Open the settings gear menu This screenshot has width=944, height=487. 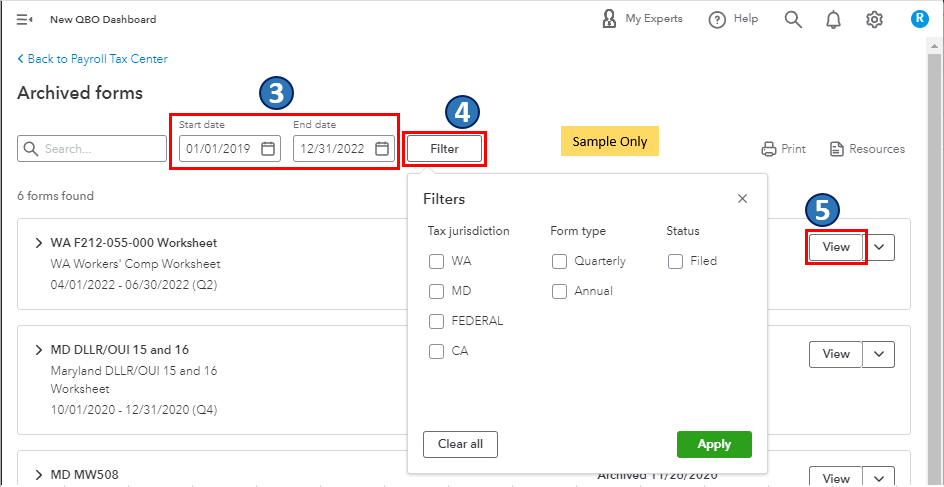[875, 20]
